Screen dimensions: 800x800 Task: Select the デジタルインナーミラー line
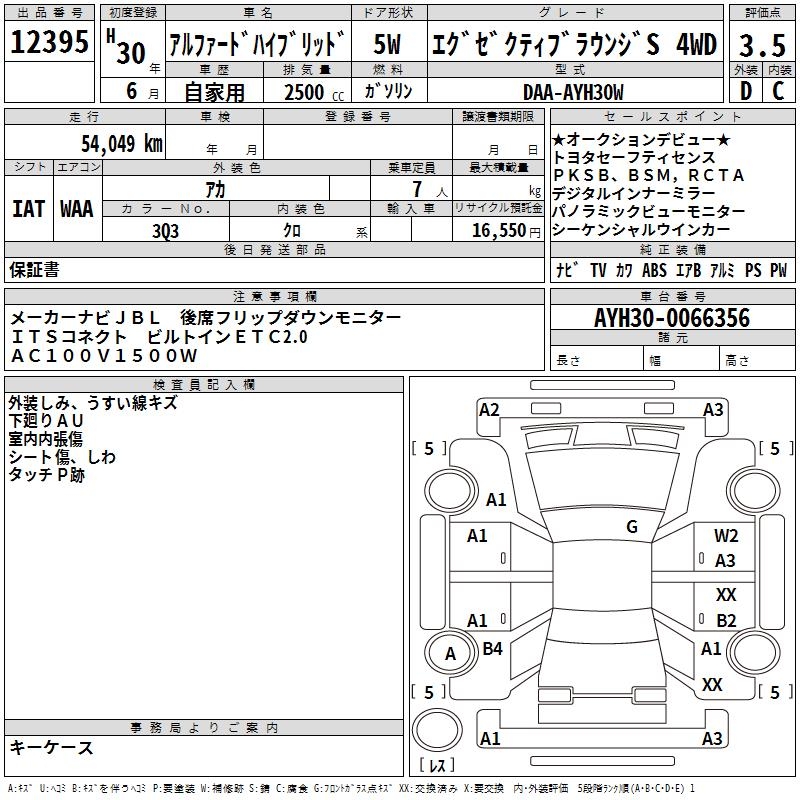pos(634,193)
